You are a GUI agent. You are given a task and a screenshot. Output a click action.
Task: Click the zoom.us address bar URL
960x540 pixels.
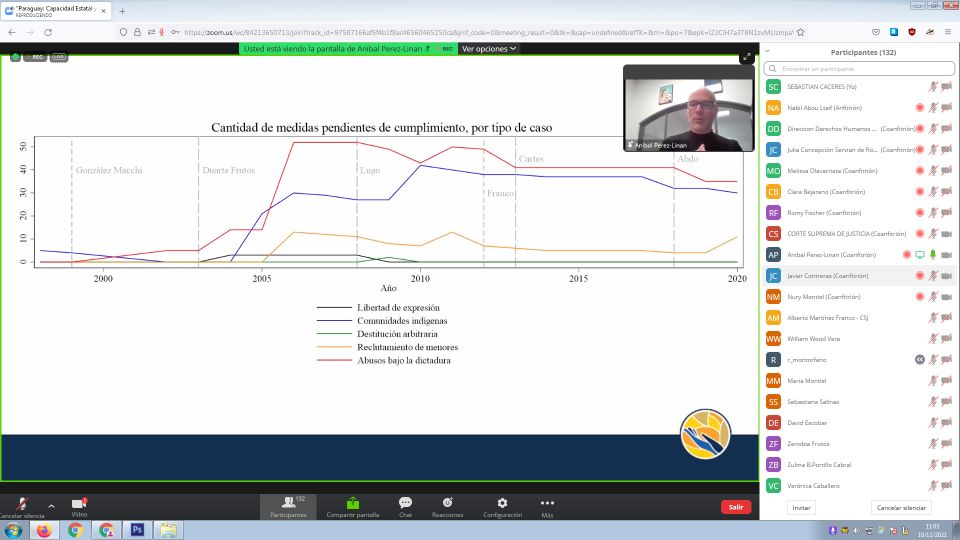click(x=488, y=32)
